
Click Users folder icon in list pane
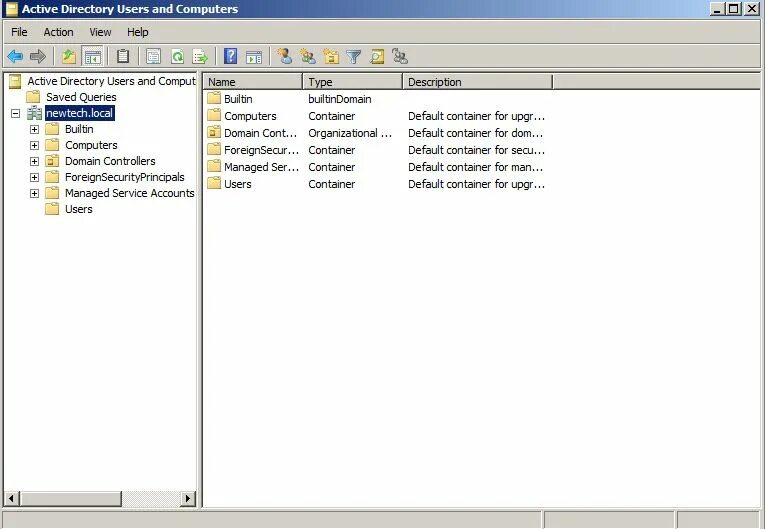[x=214, y=184]
